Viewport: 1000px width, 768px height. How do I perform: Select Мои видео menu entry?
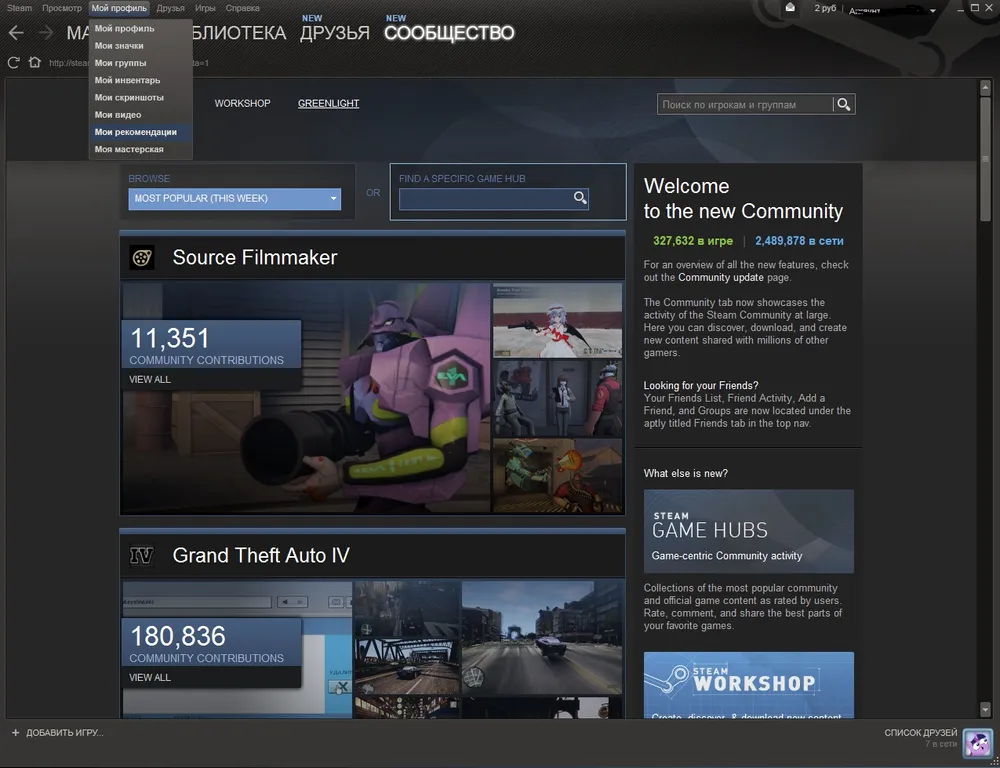click(141, 115)
